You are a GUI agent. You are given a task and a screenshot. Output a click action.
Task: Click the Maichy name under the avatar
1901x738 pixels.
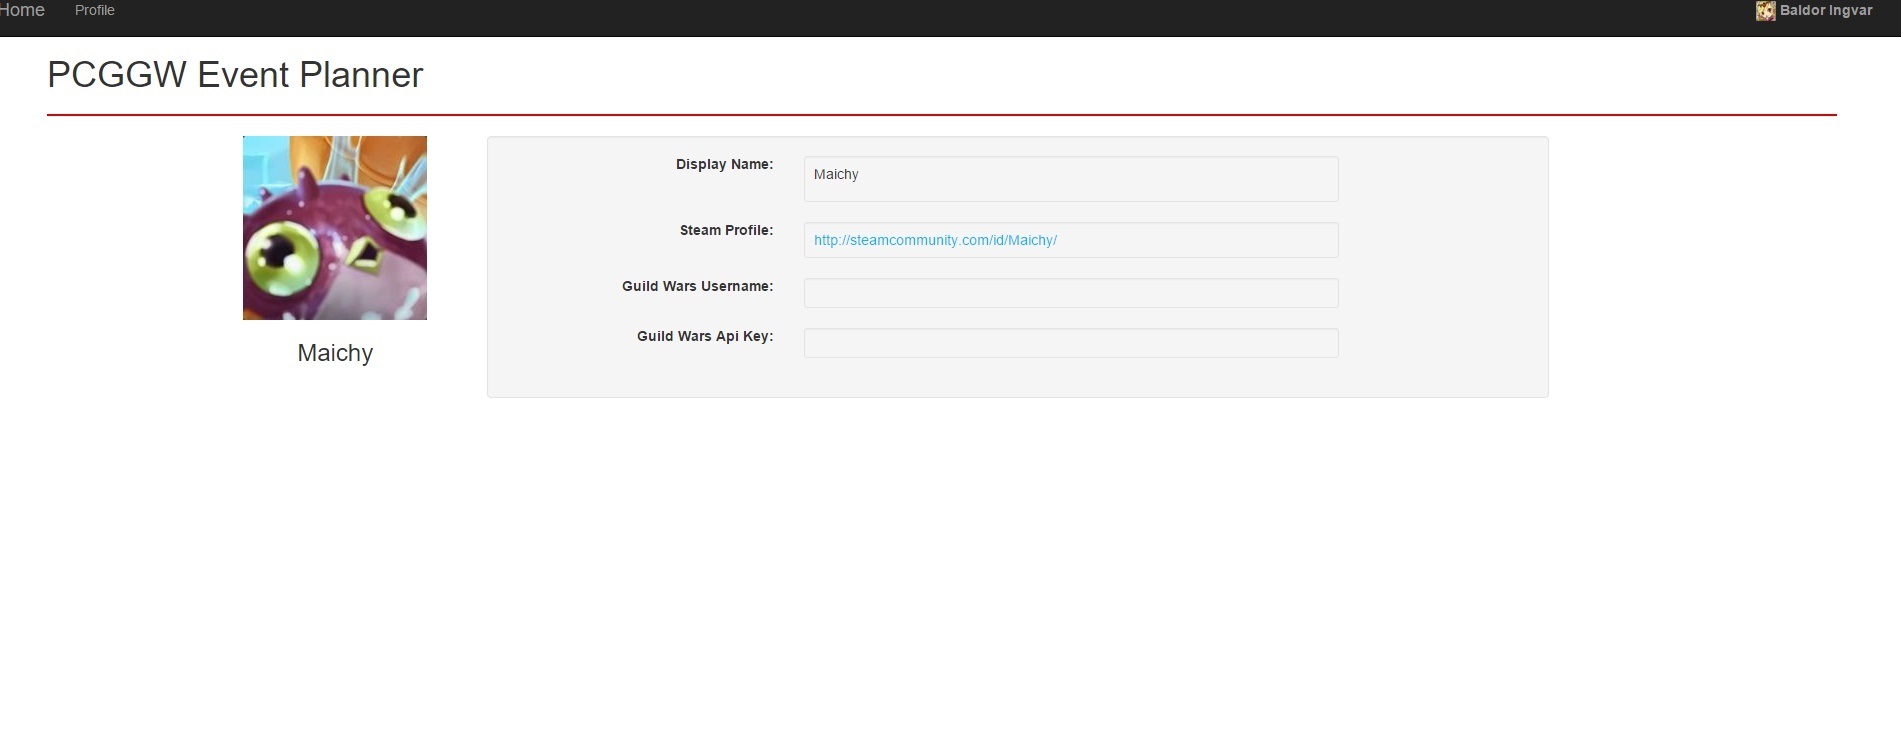coord(335,353)
